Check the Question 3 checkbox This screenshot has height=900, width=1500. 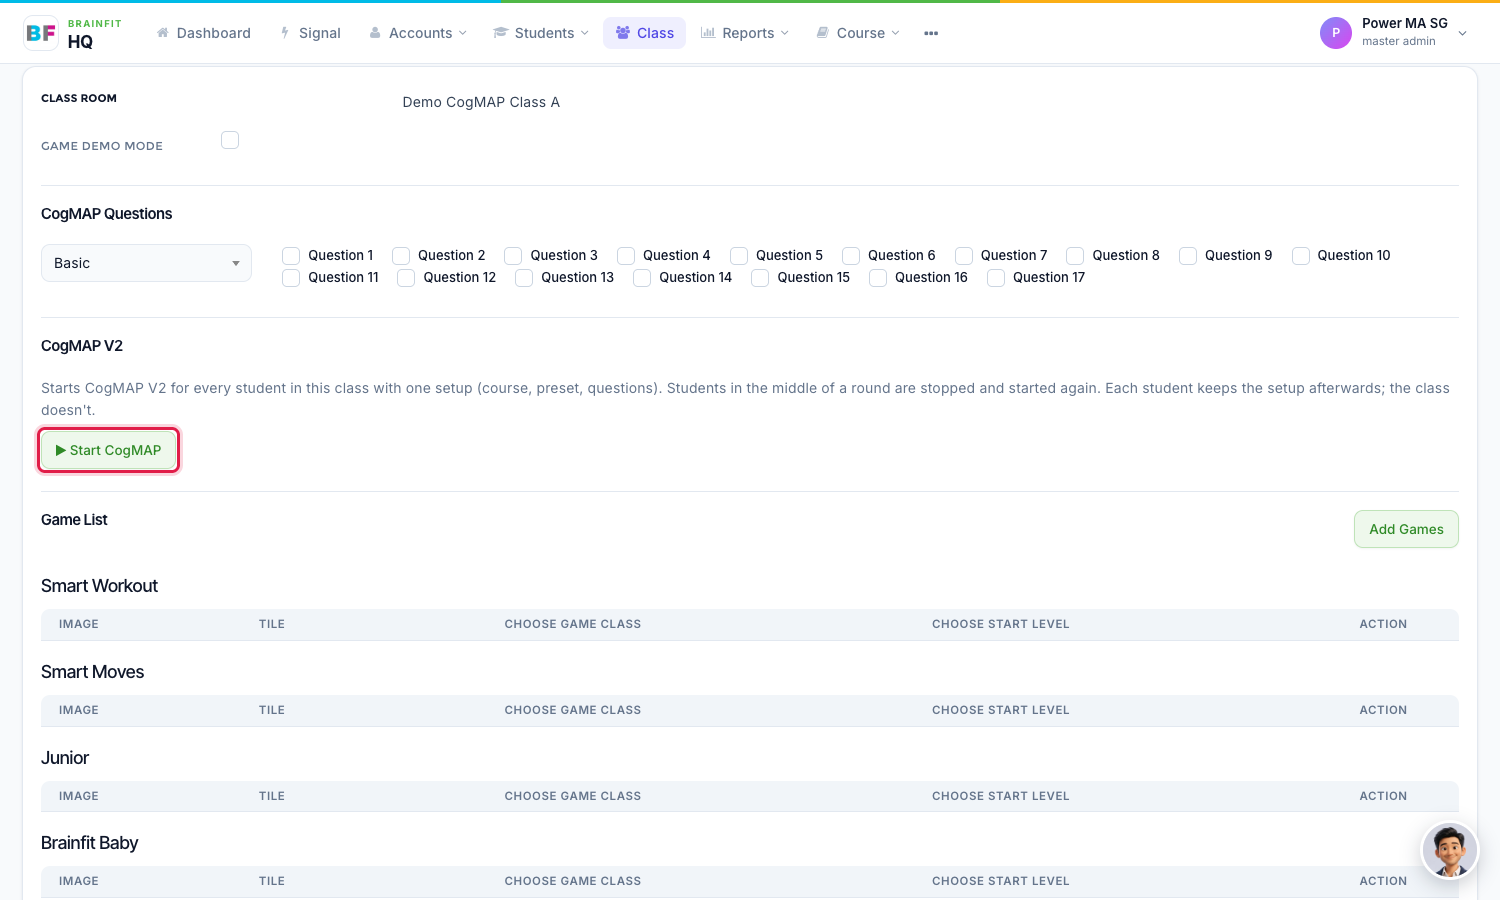coord(513,256)
